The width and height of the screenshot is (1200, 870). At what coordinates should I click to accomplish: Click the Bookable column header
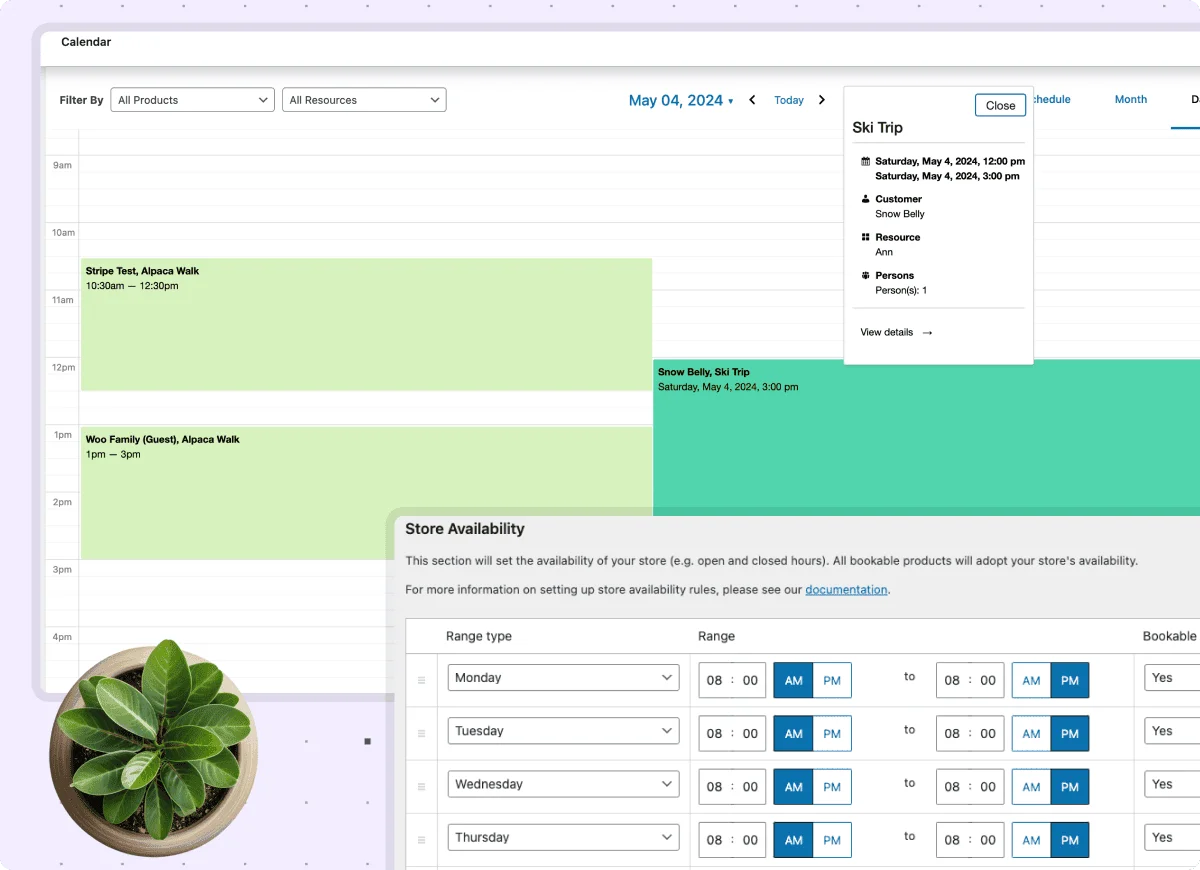1170,636
